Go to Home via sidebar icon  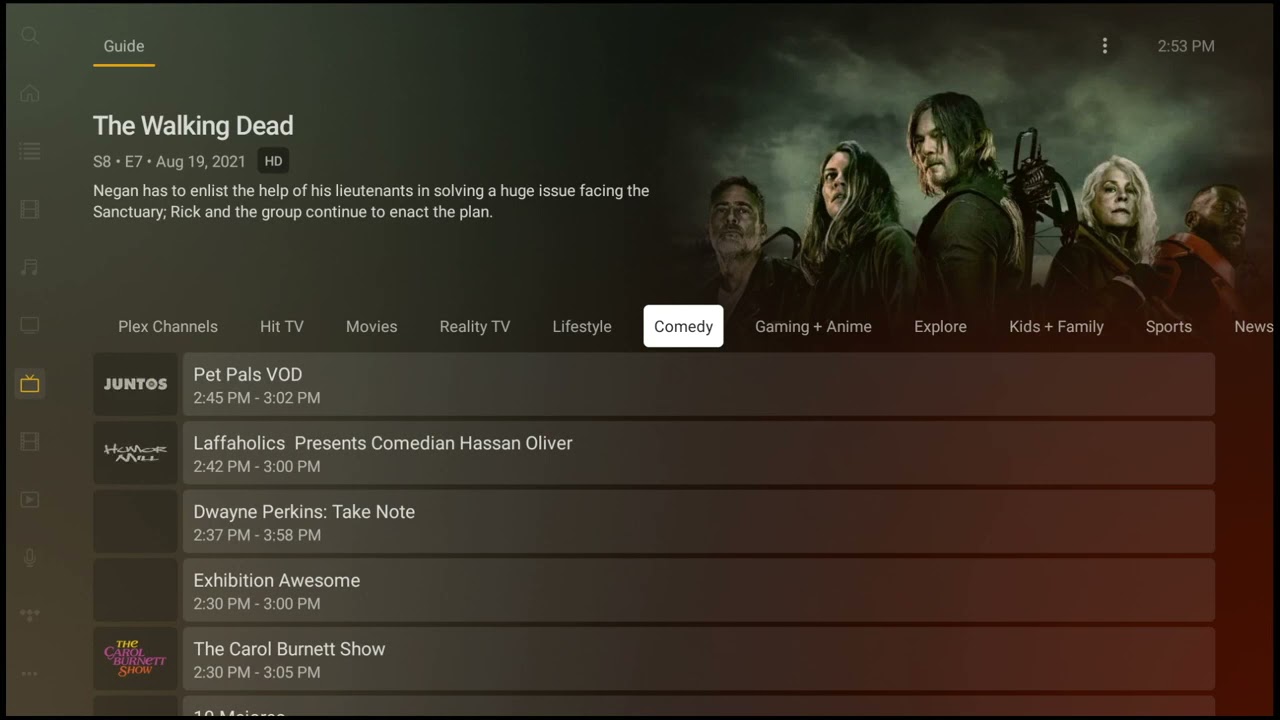click(x=30, y=93)
